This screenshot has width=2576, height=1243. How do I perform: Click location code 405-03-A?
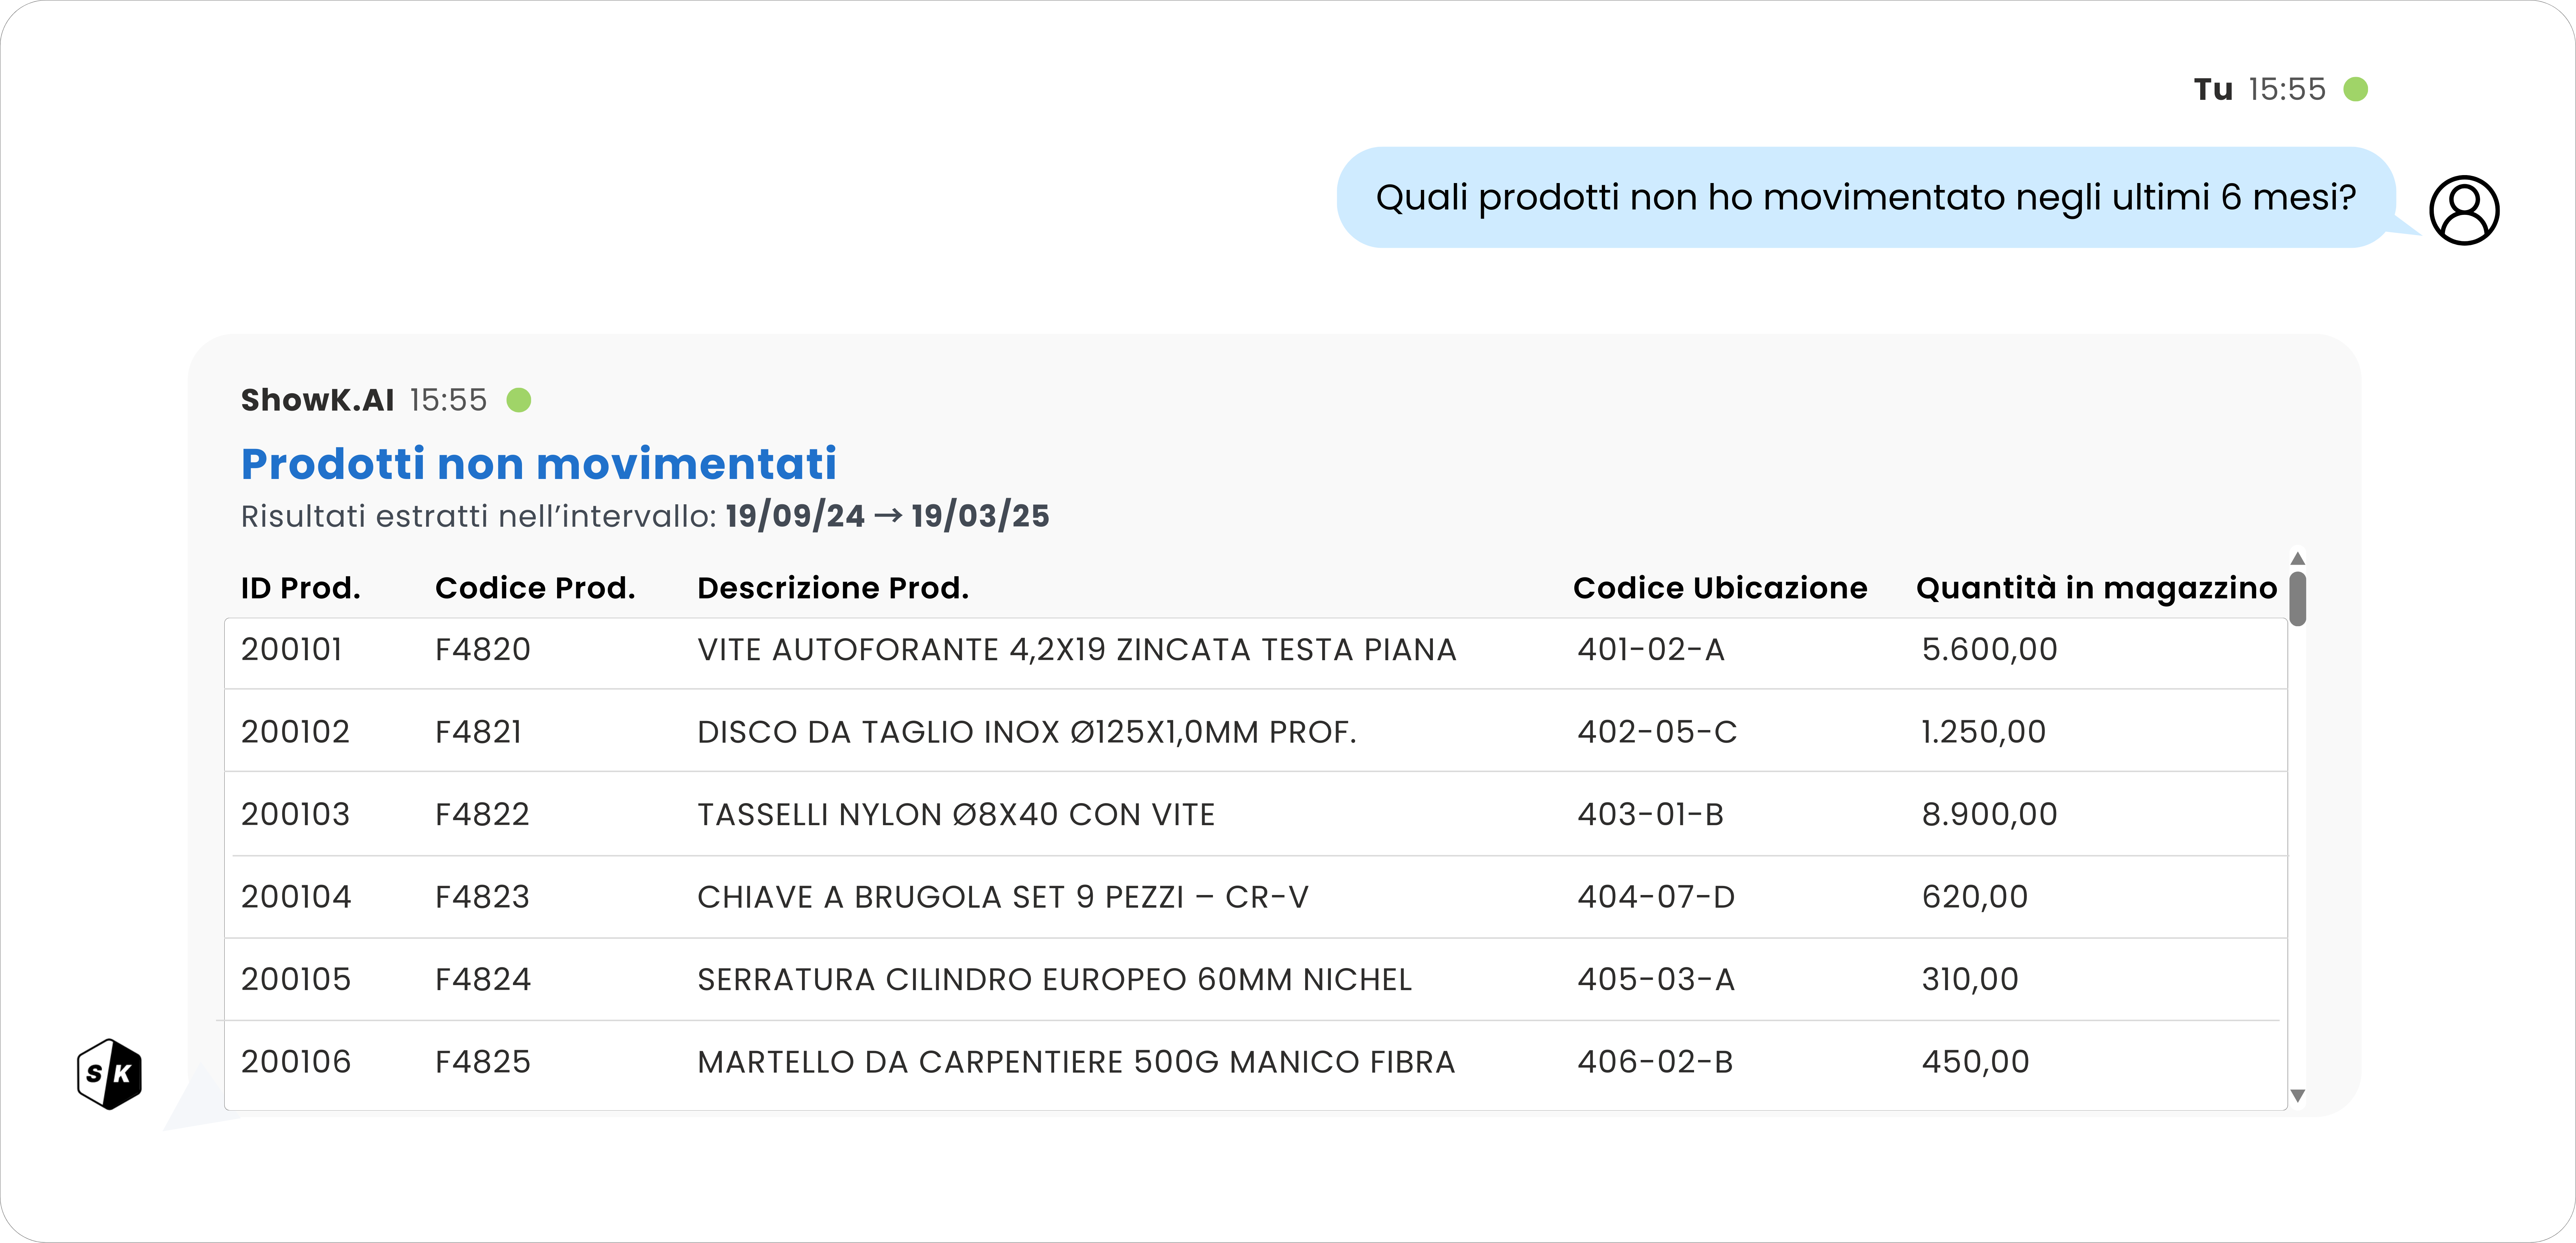click(1655, 979)
